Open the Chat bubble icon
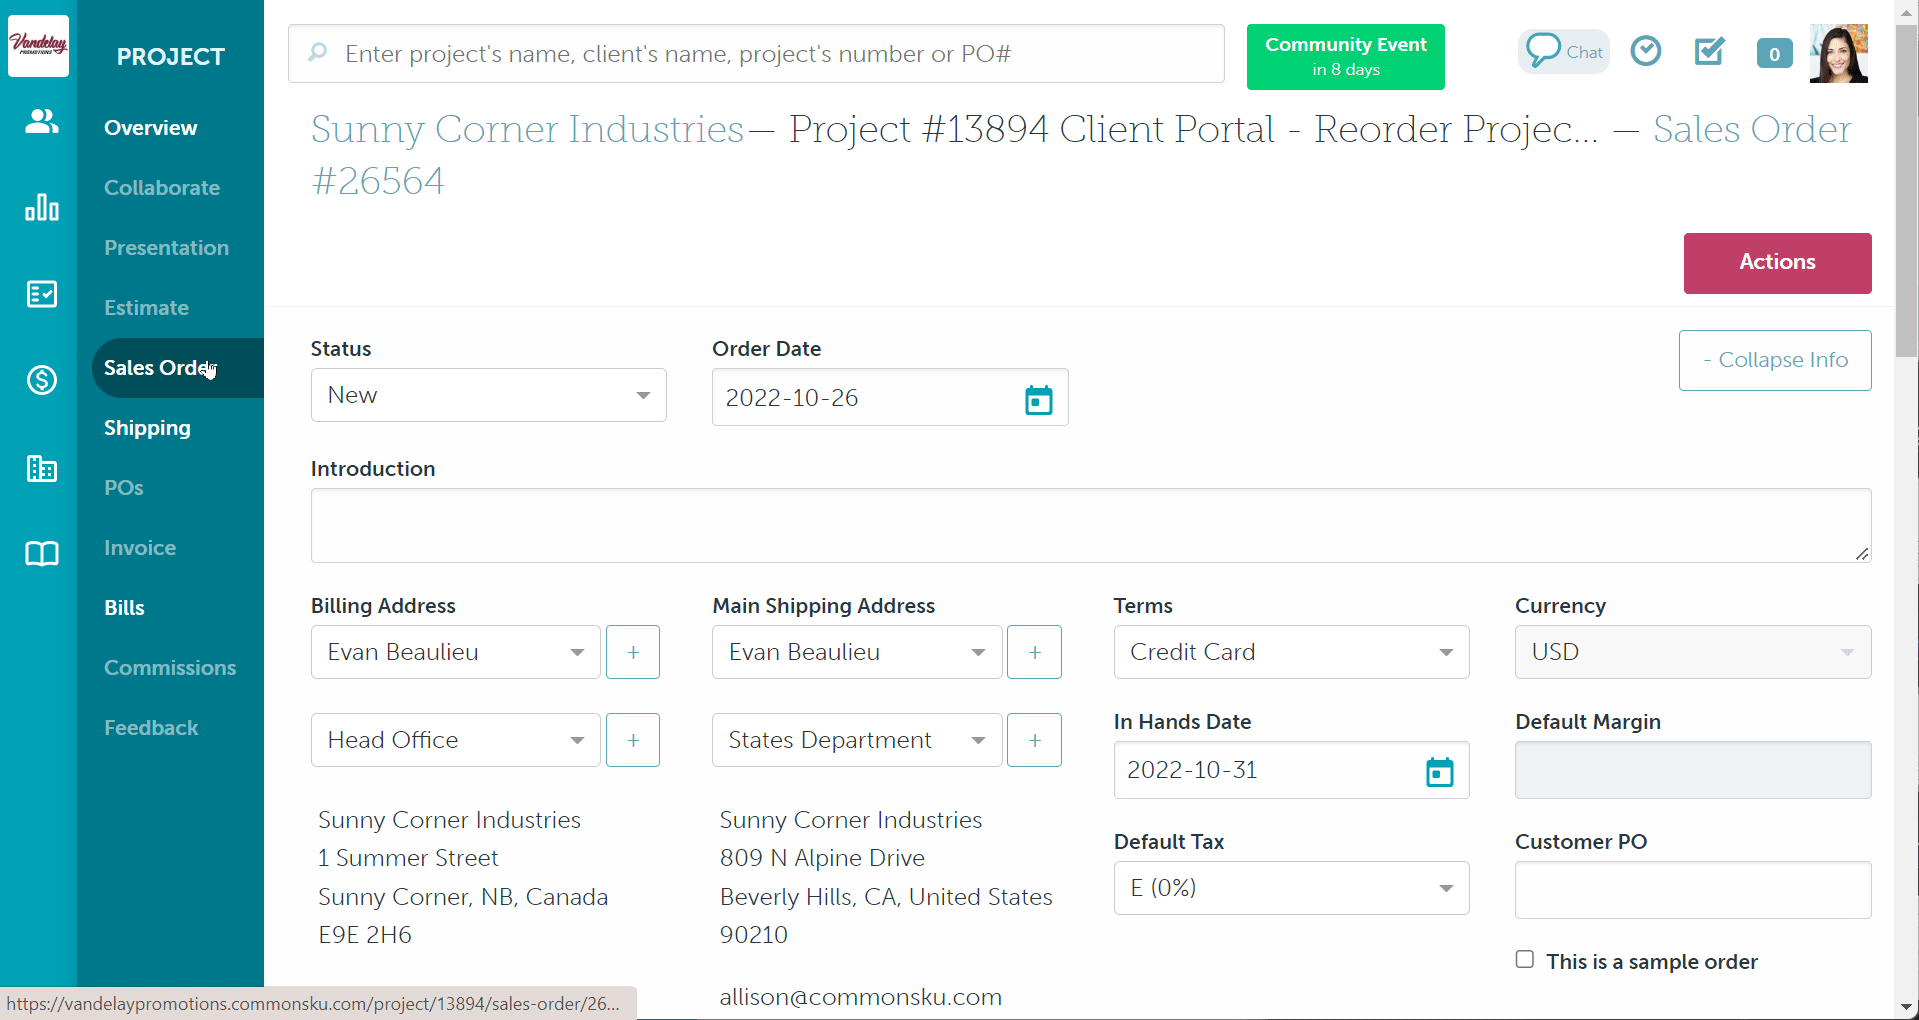Viewport: 1919px width, 1020px height. (x=1563, y=51)
